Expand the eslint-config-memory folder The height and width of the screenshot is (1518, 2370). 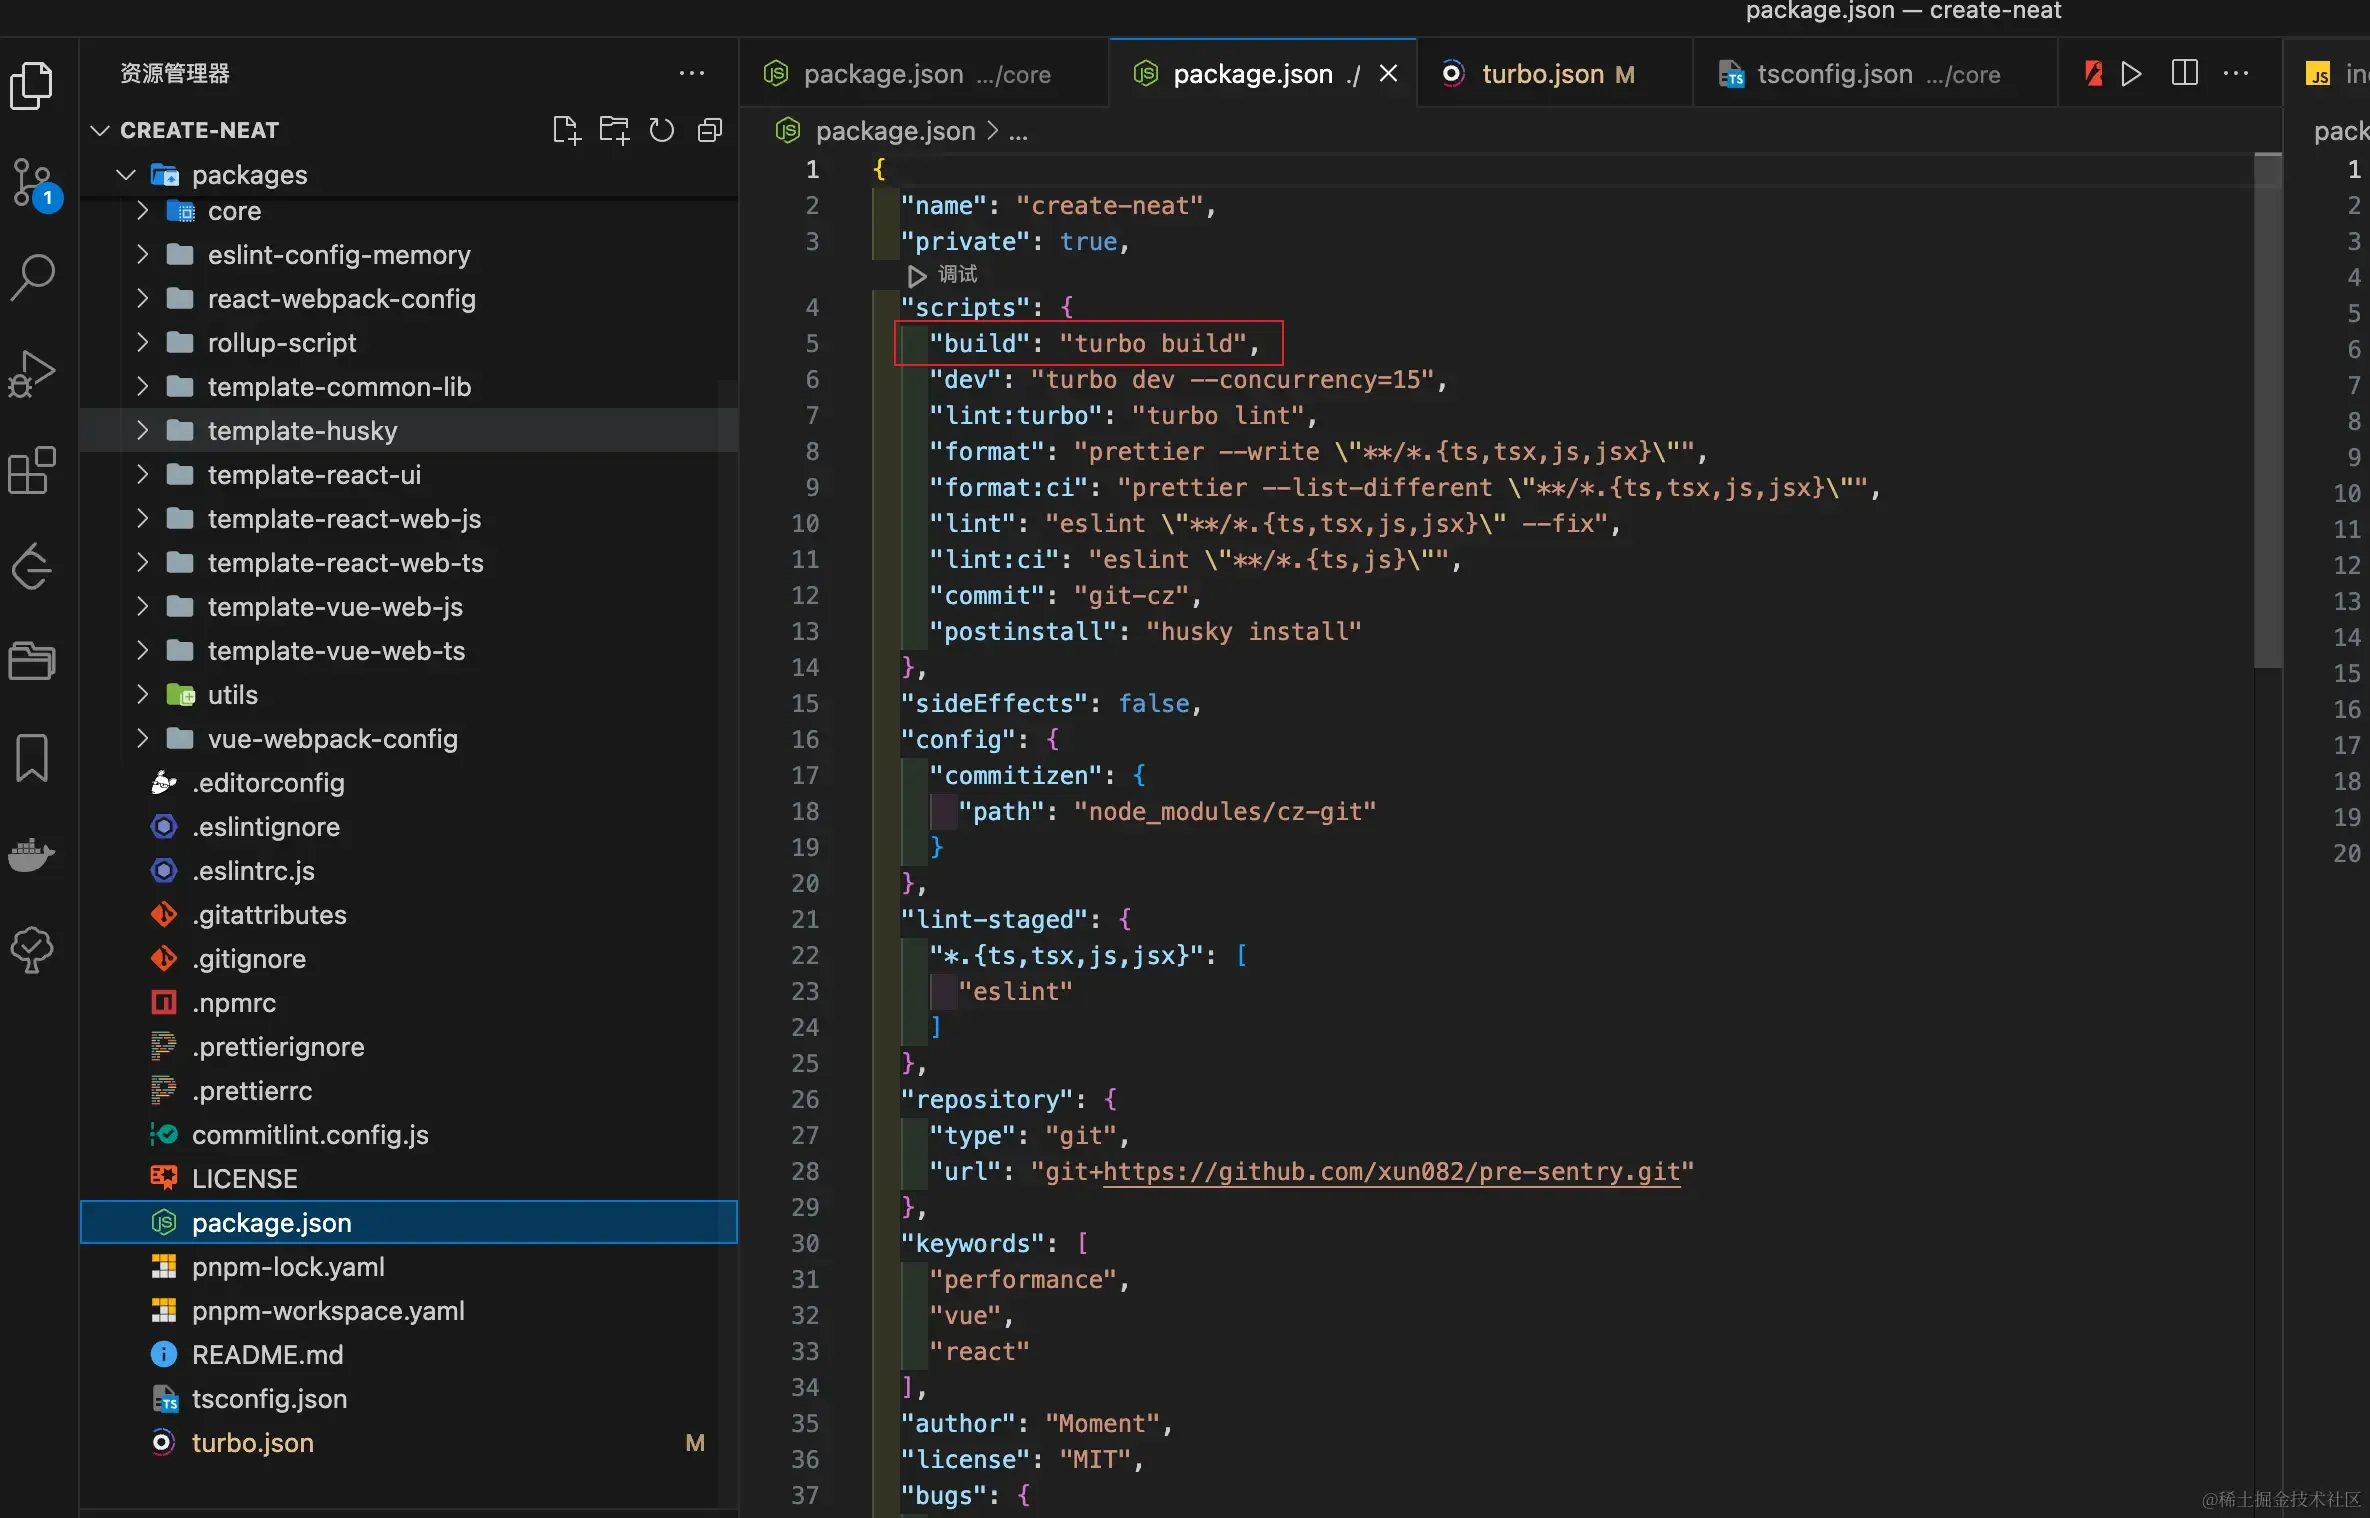click(x=142, y=255)
